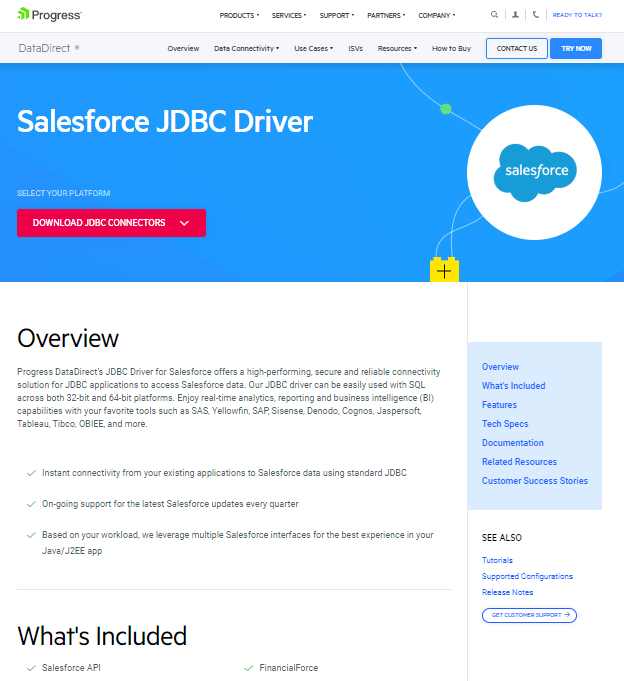Click the What's Included heading

102,636
